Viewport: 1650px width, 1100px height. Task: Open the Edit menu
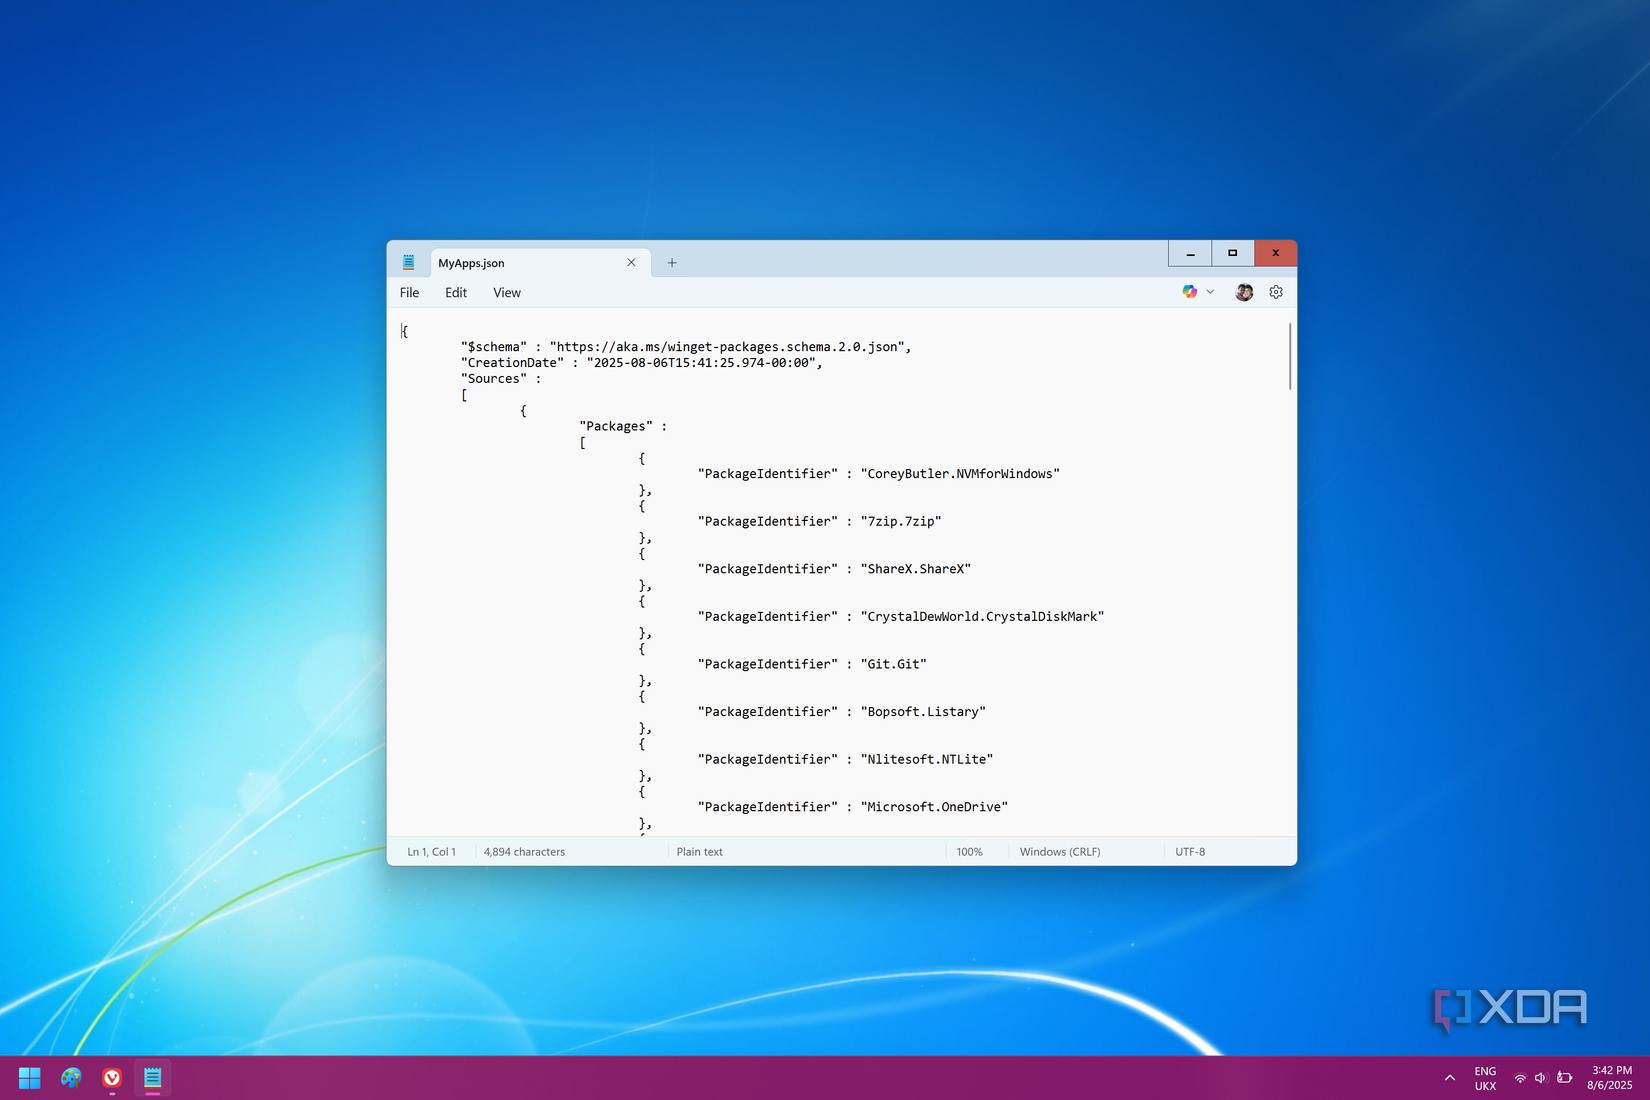coord(455,292)
